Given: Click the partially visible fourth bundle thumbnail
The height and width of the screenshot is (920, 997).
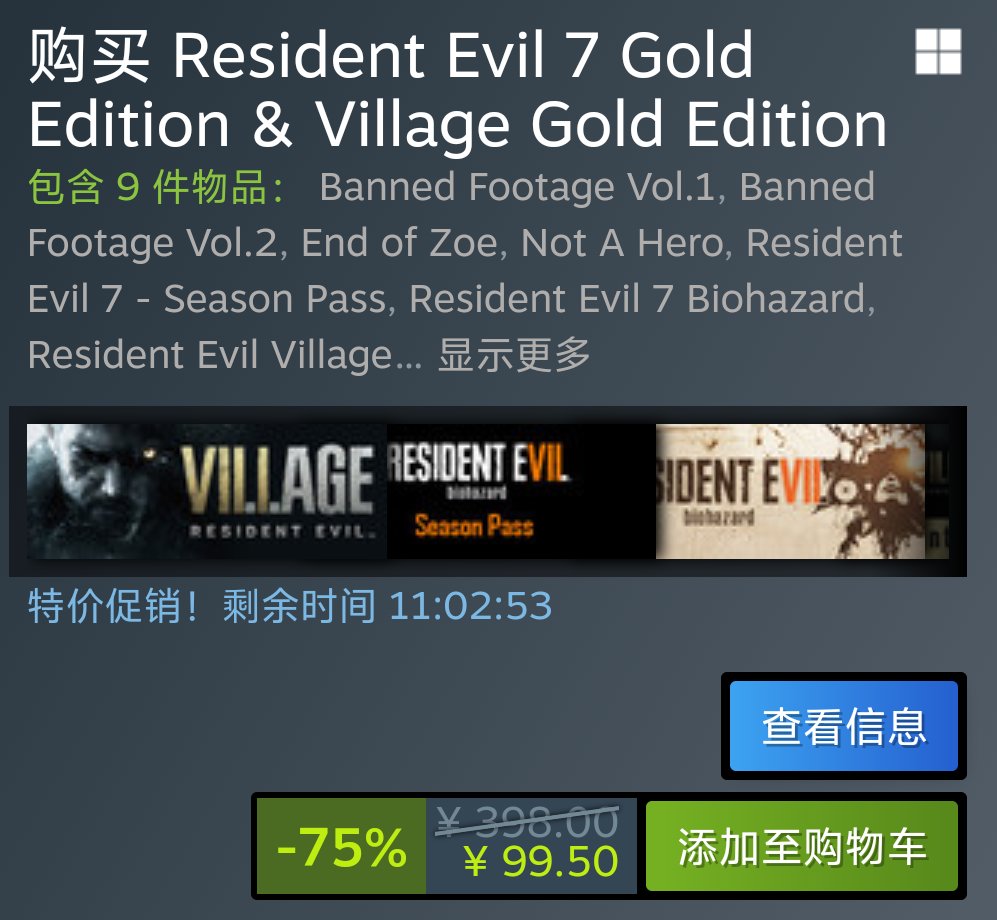Looking at the screenshot, I should click(937, 491).
